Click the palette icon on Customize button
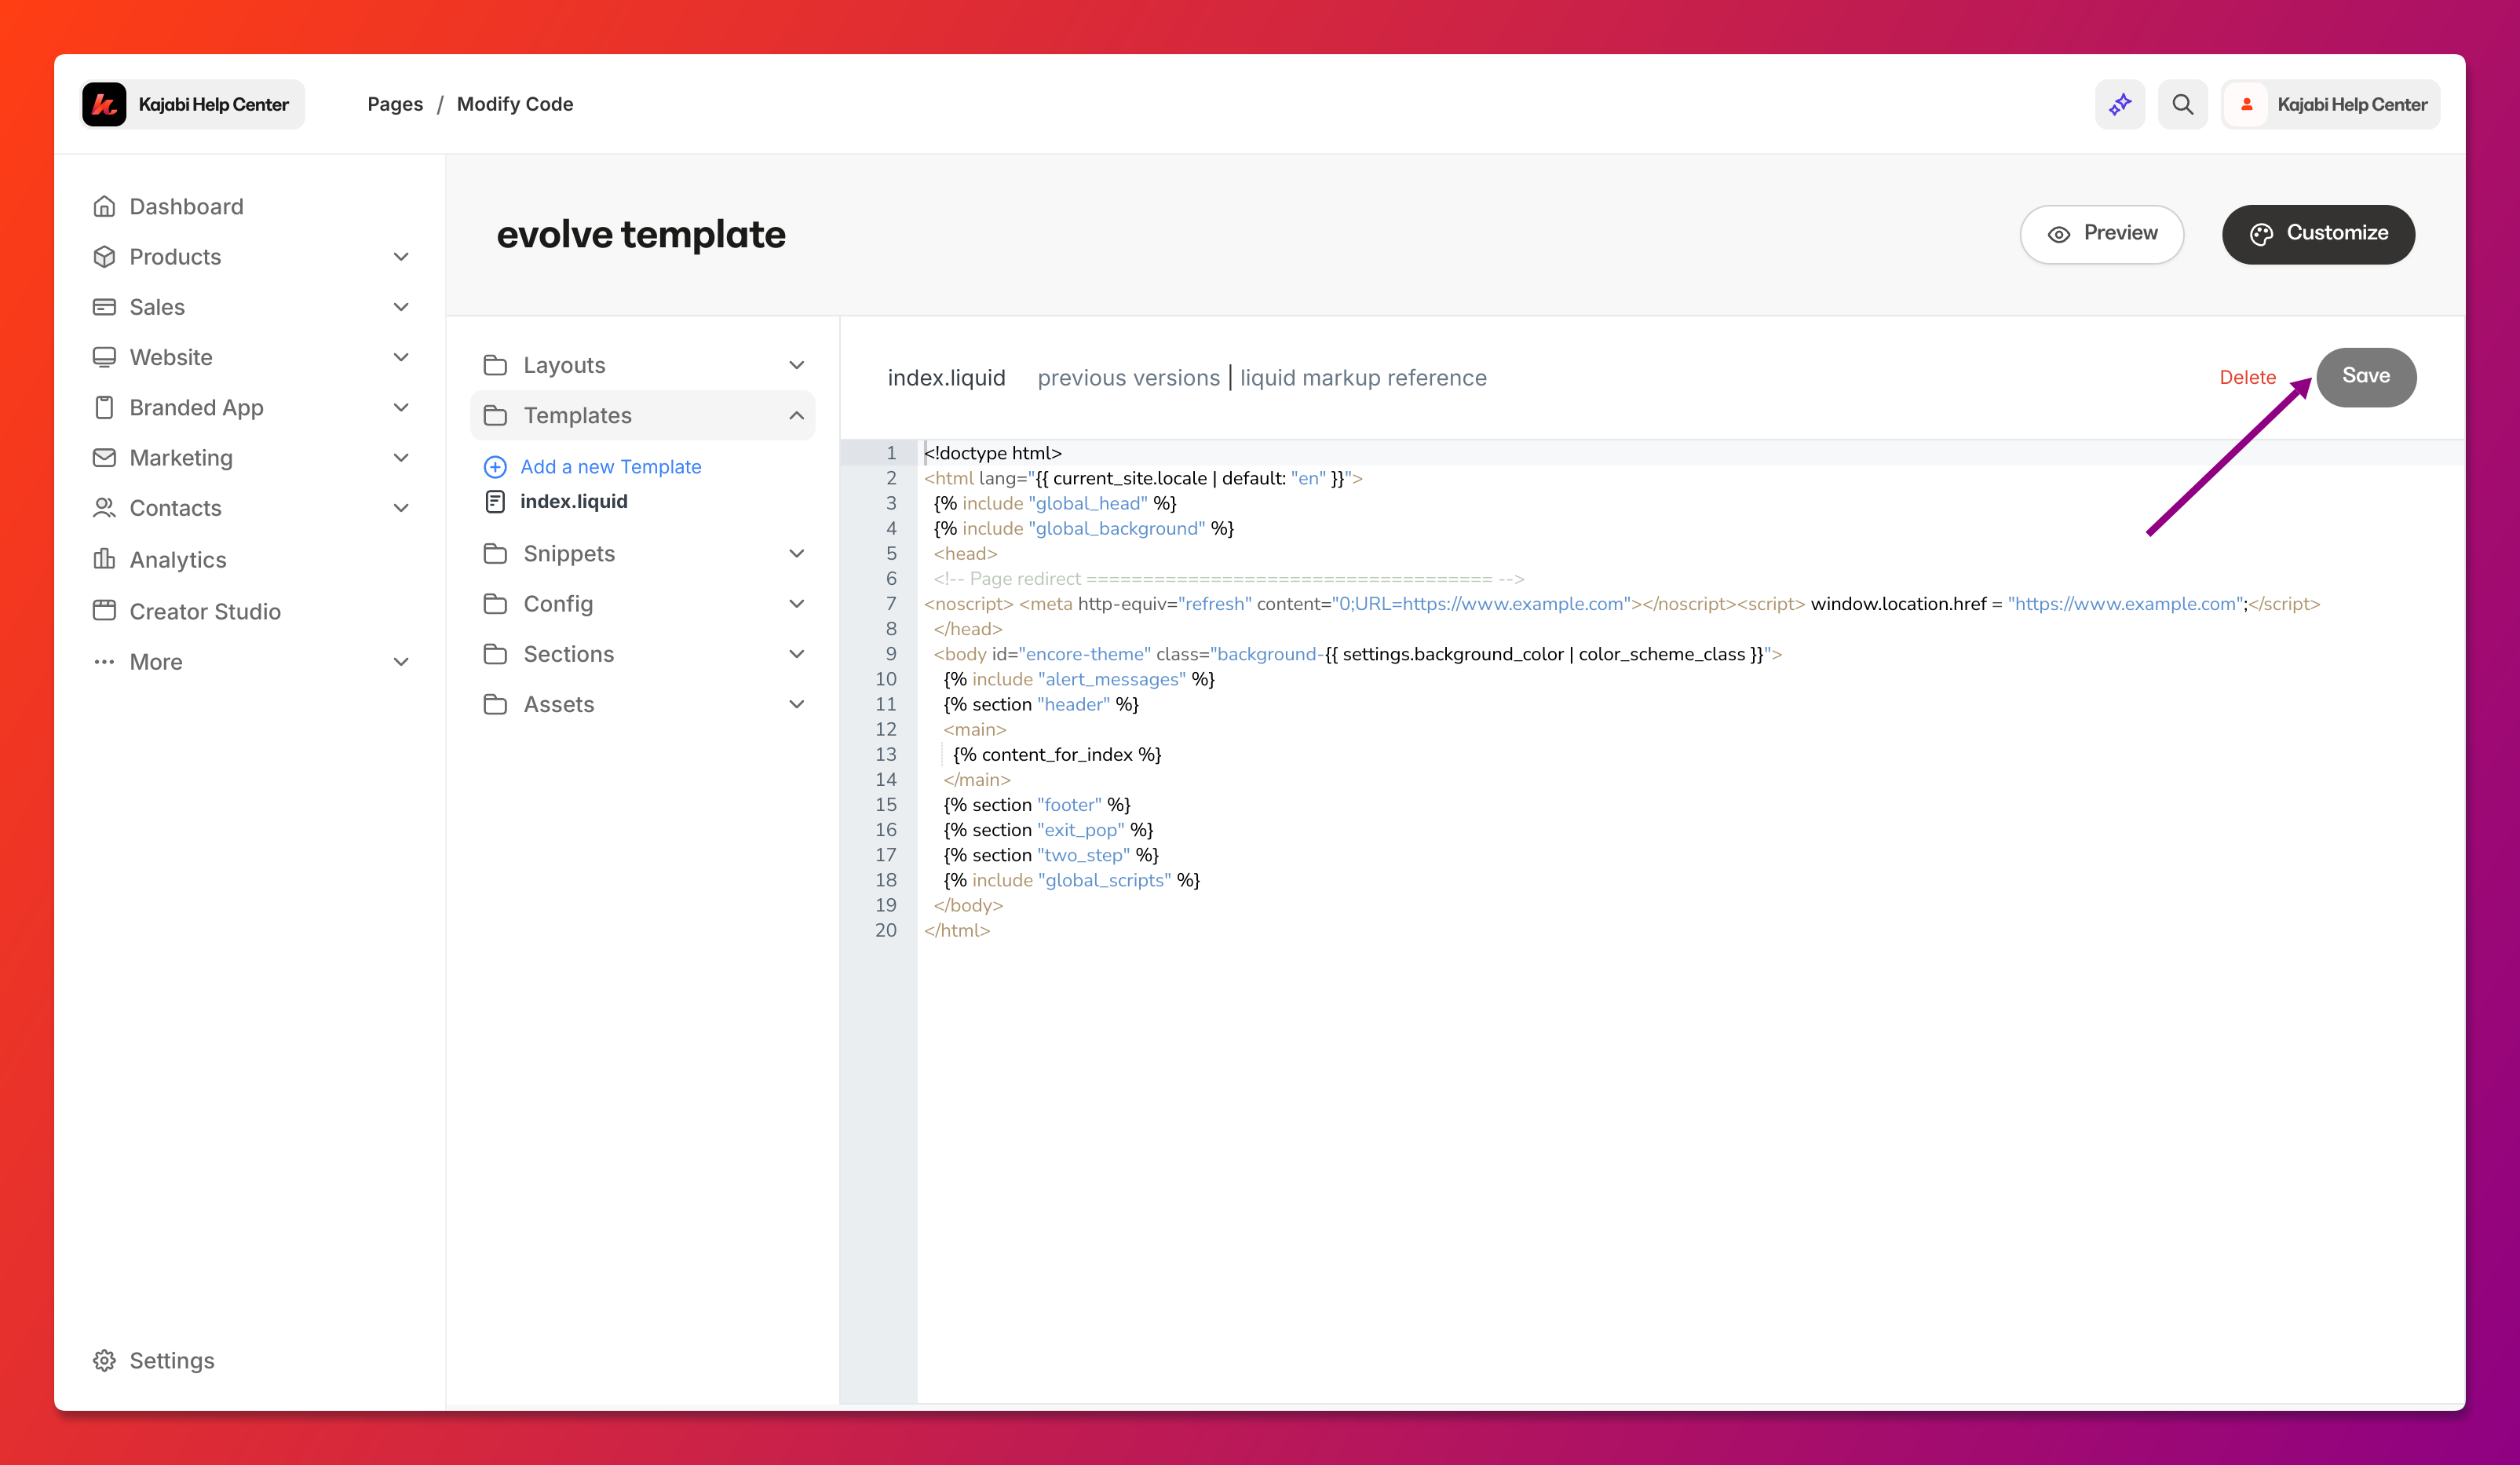Screen dimensions: 2520x1465 (x=2261, y=234)
